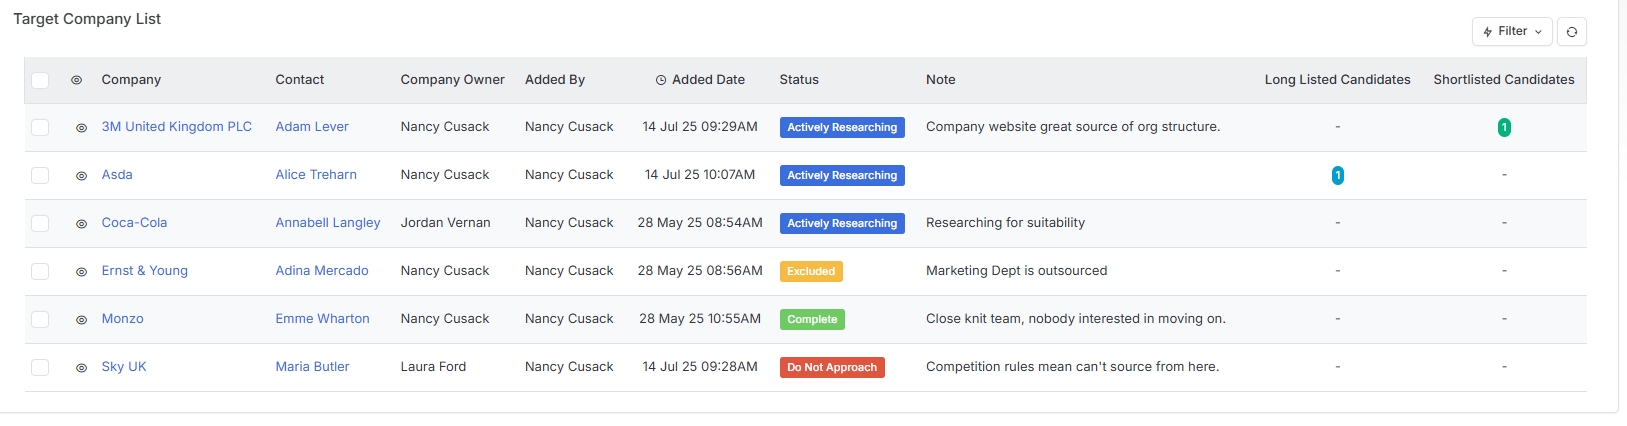Sort by the Added Date column header

[708, 80]
